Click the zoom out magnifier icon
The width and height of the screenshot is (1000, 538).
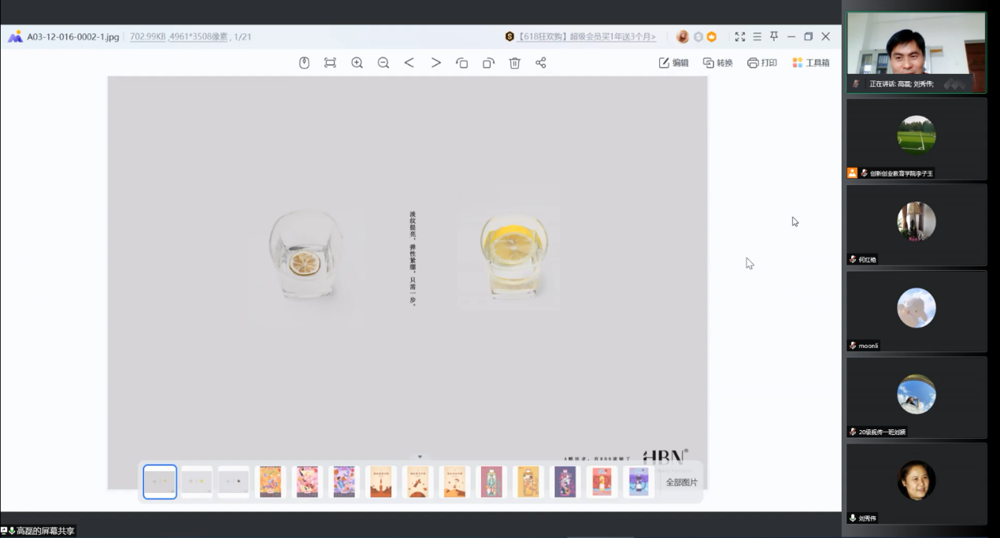tap(383, 63)
